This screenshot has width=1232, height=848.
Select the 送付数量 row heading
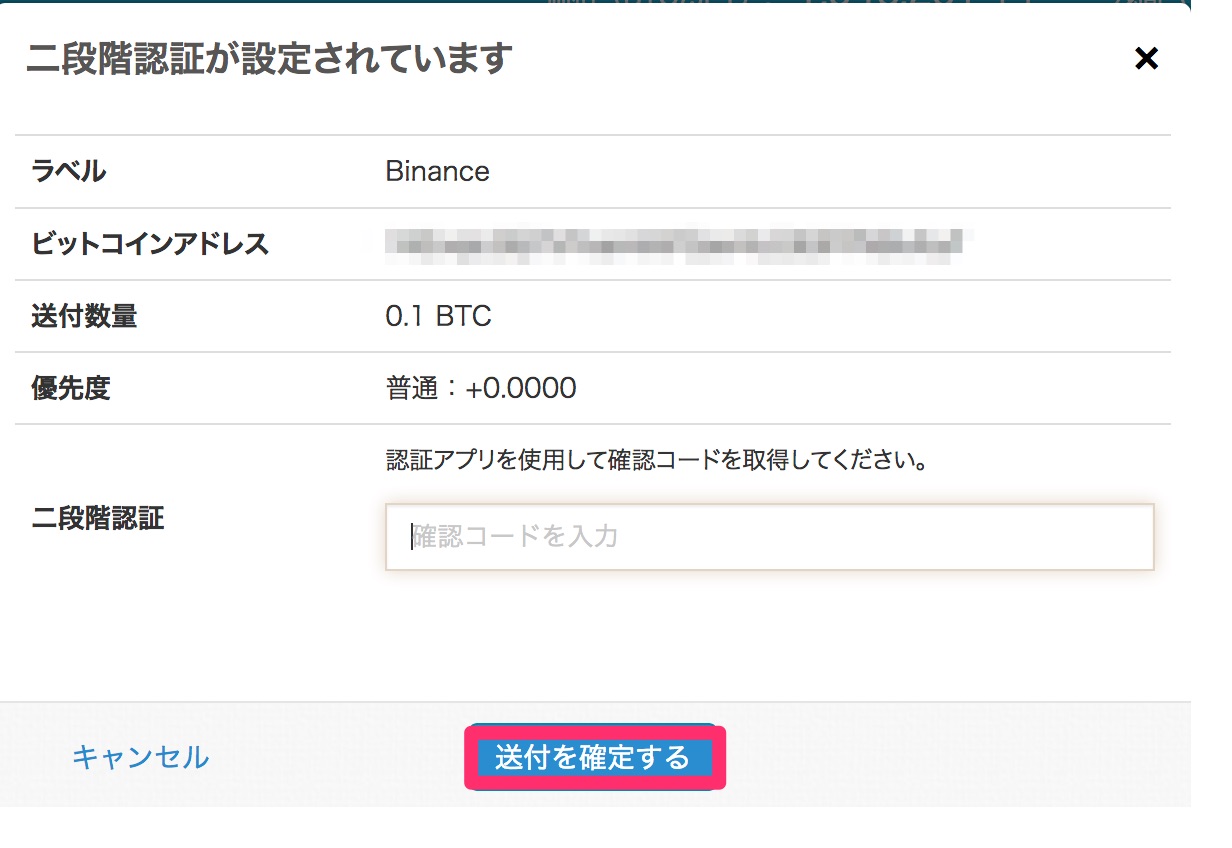[x=84, y=316]
